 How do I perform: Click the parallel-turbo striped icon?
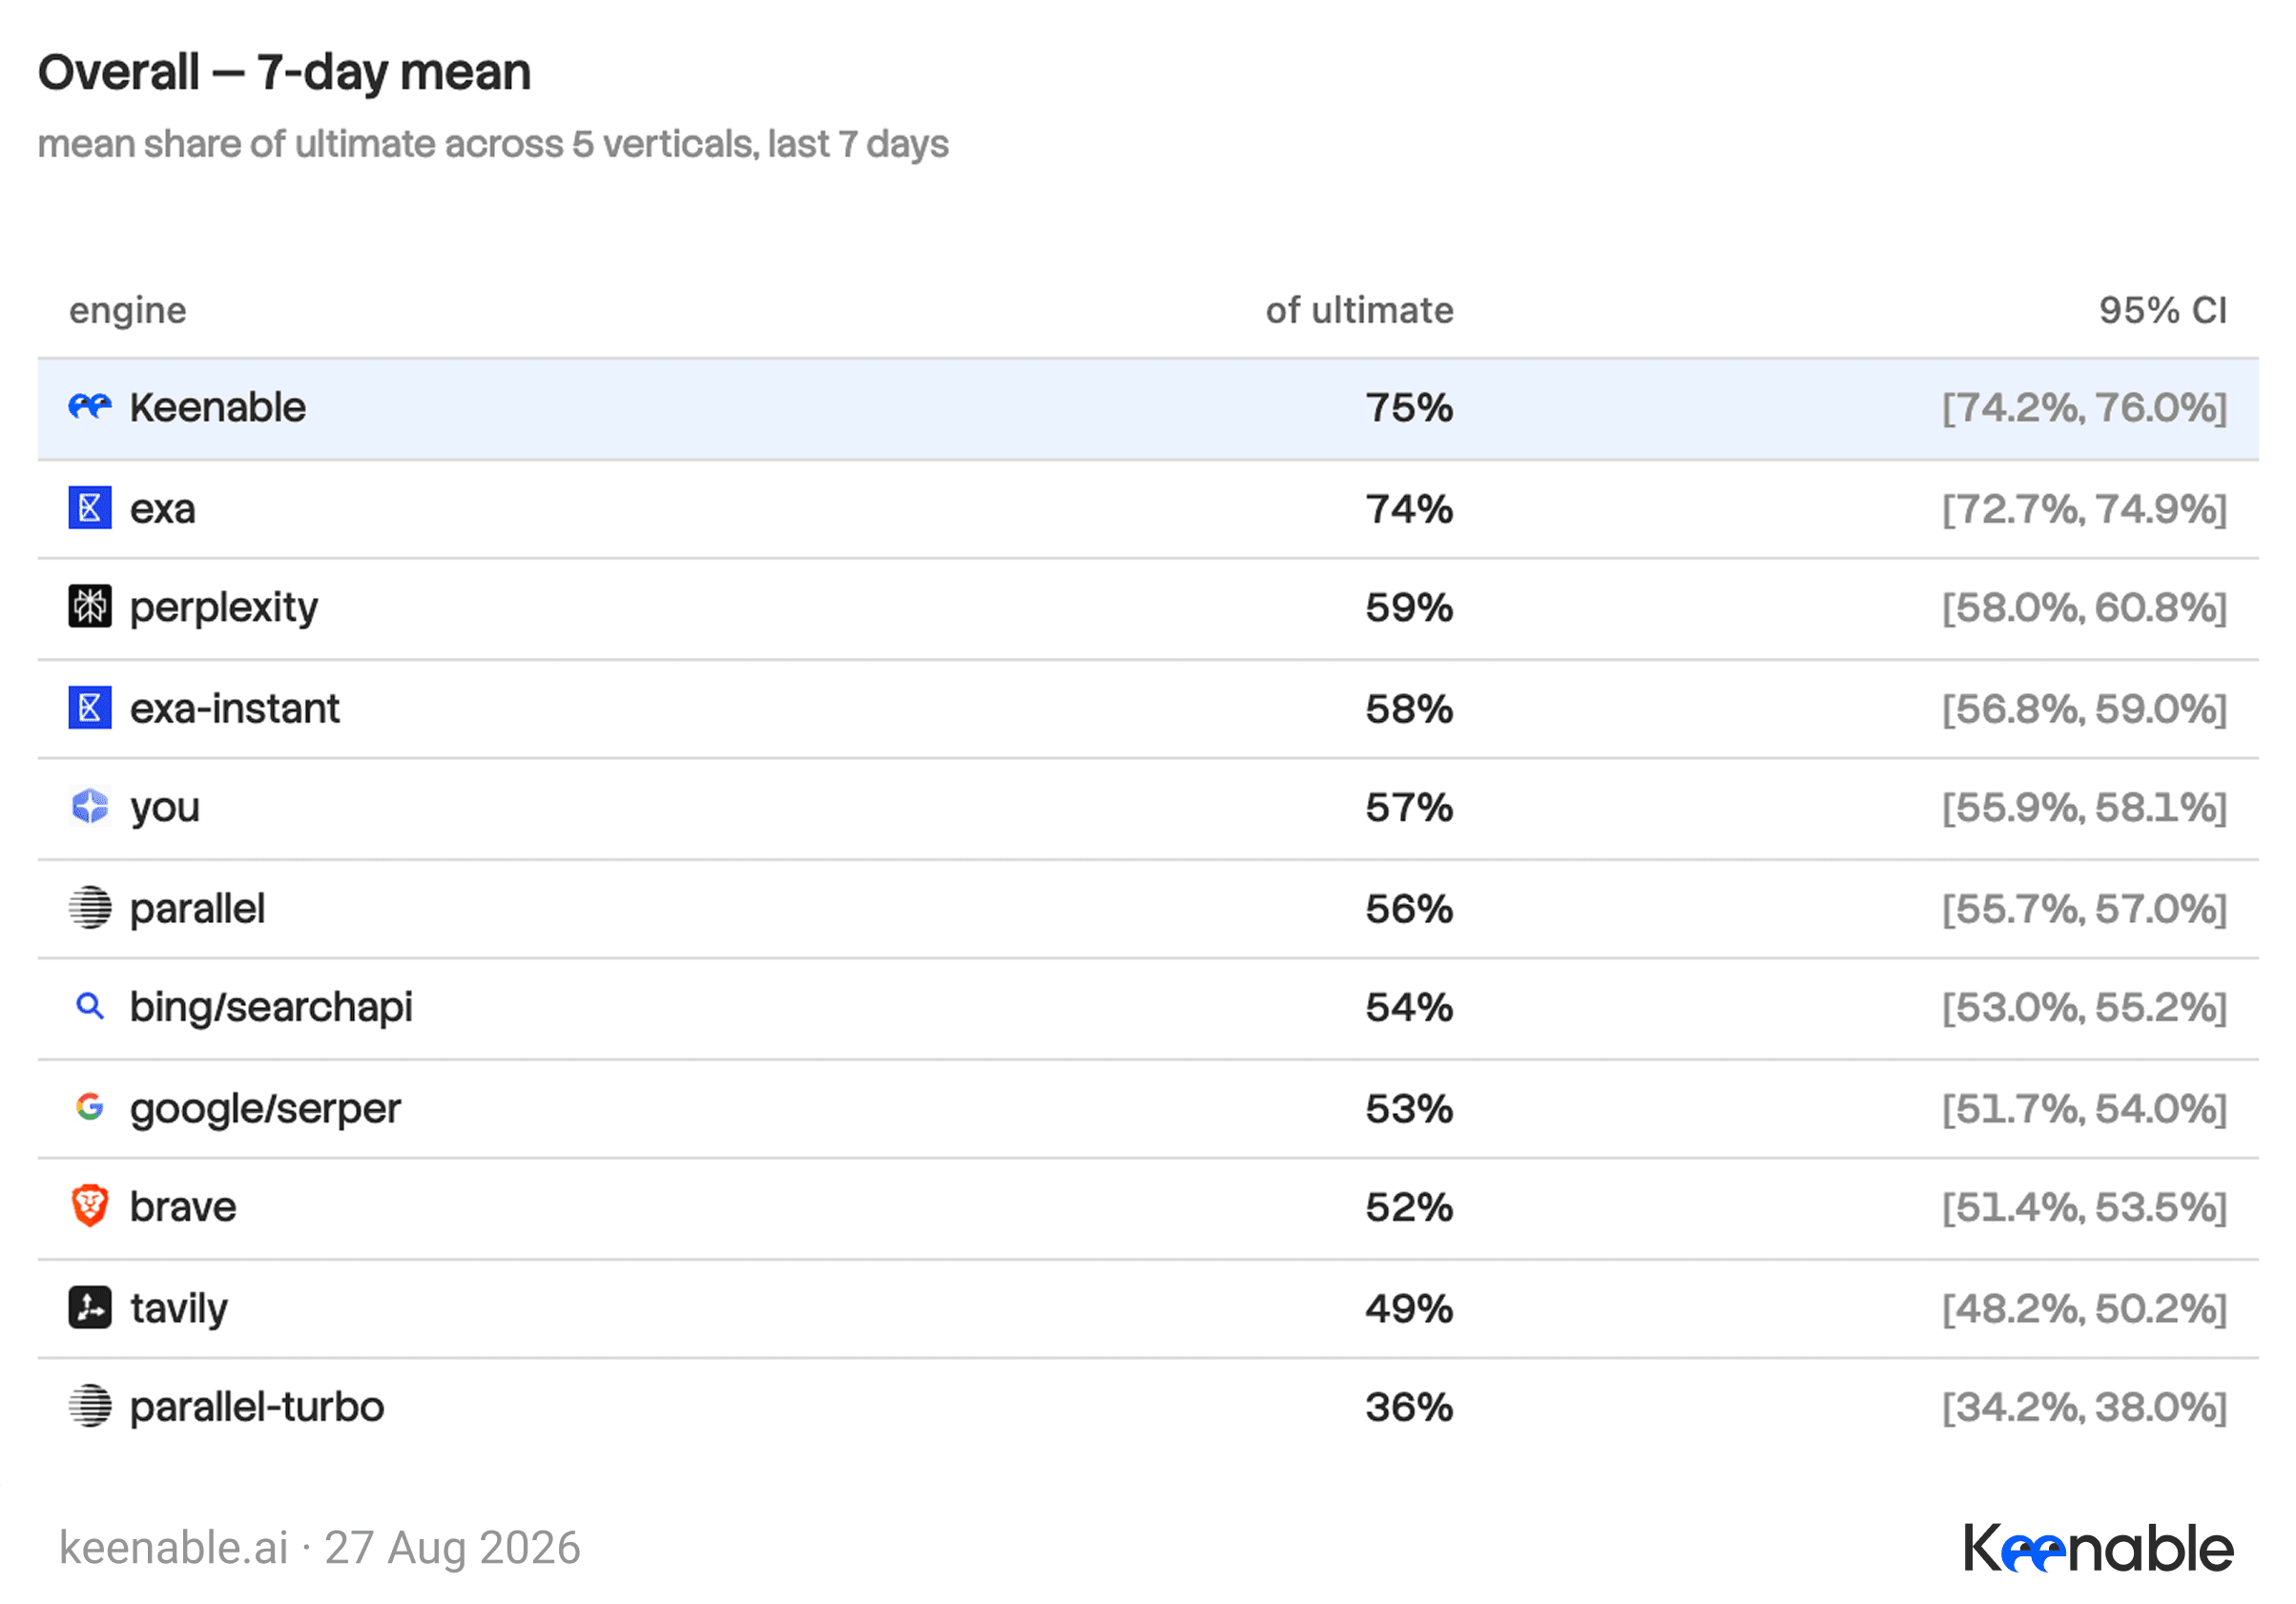pos(90,1407)
